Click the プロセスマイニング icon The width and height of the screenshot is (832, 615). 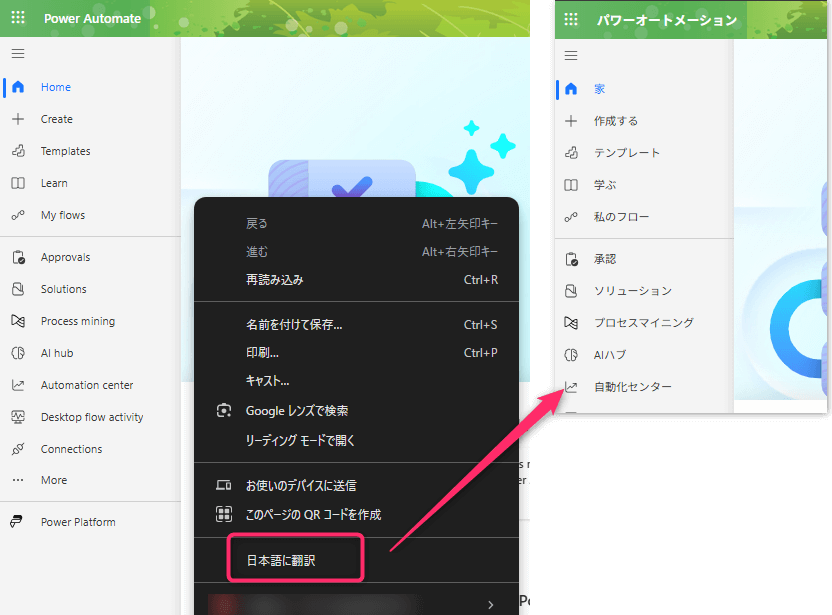tap(571, 323)
